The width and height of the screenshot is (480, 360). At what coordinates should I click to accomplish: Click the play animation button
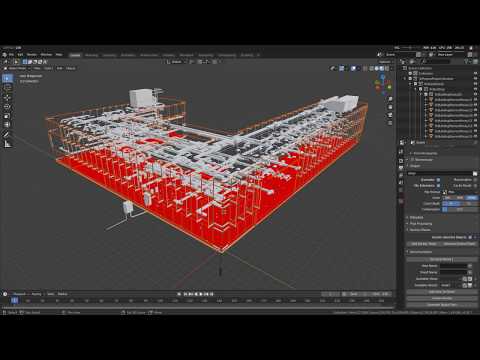click(x=201, y=294)
